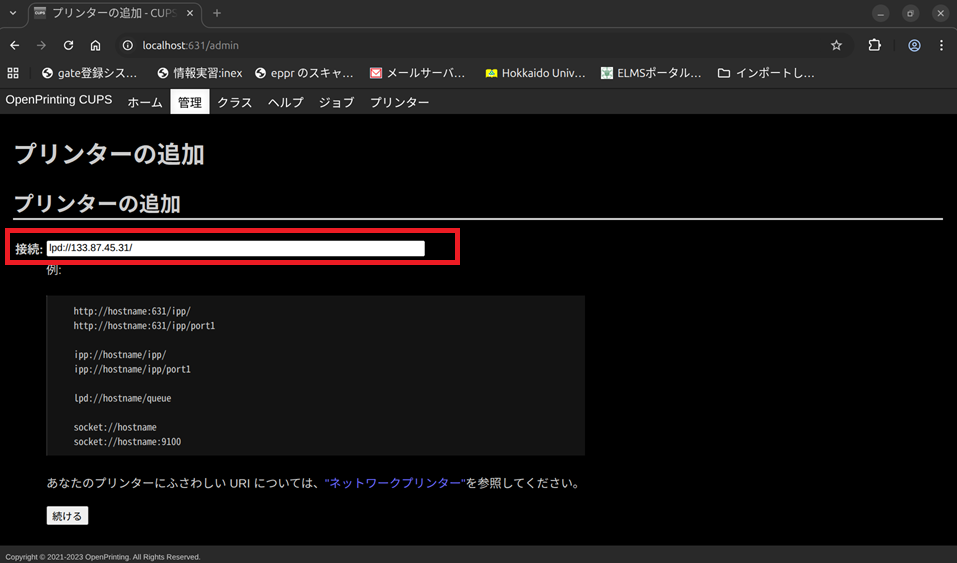Open the Chrome three-dot menu
The image size is (957, 563).
[941, 45]
